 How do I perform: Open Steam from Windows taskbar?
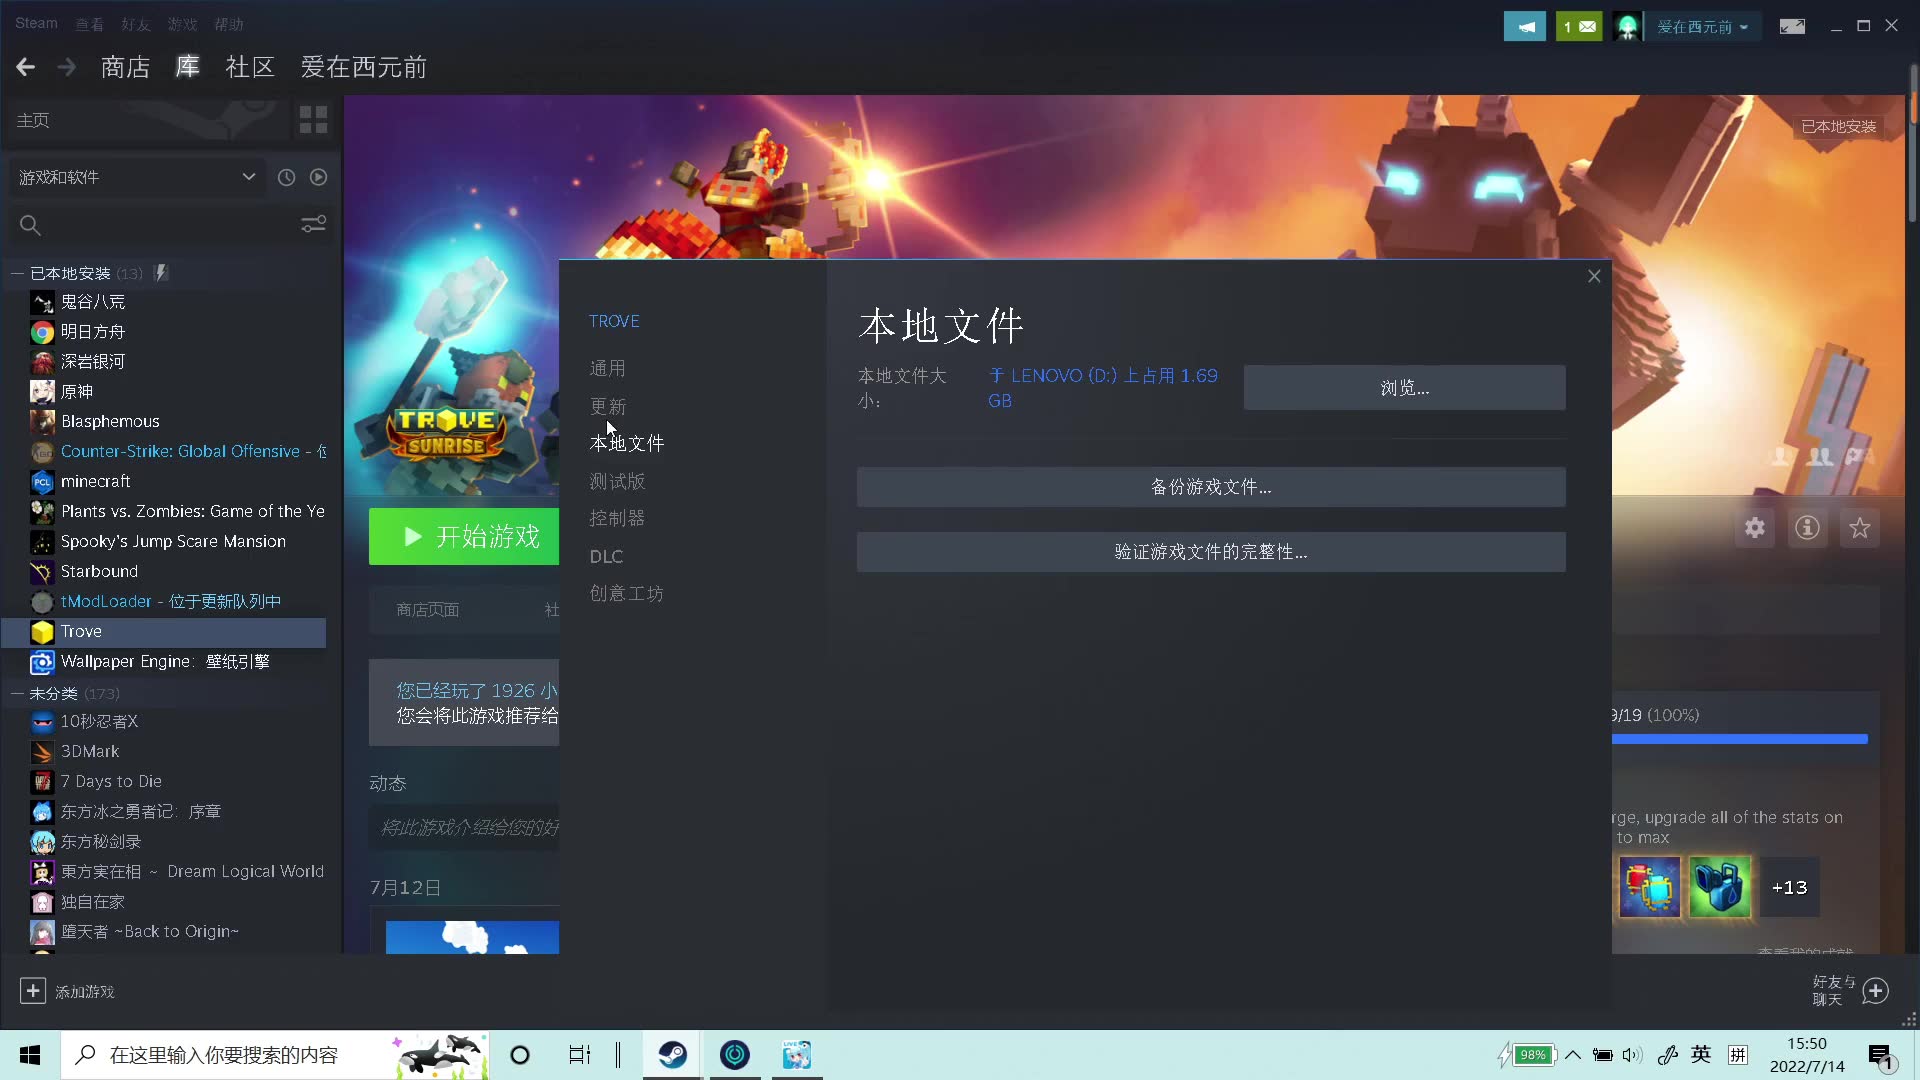pyautogui.click(x=672, y=1055)
